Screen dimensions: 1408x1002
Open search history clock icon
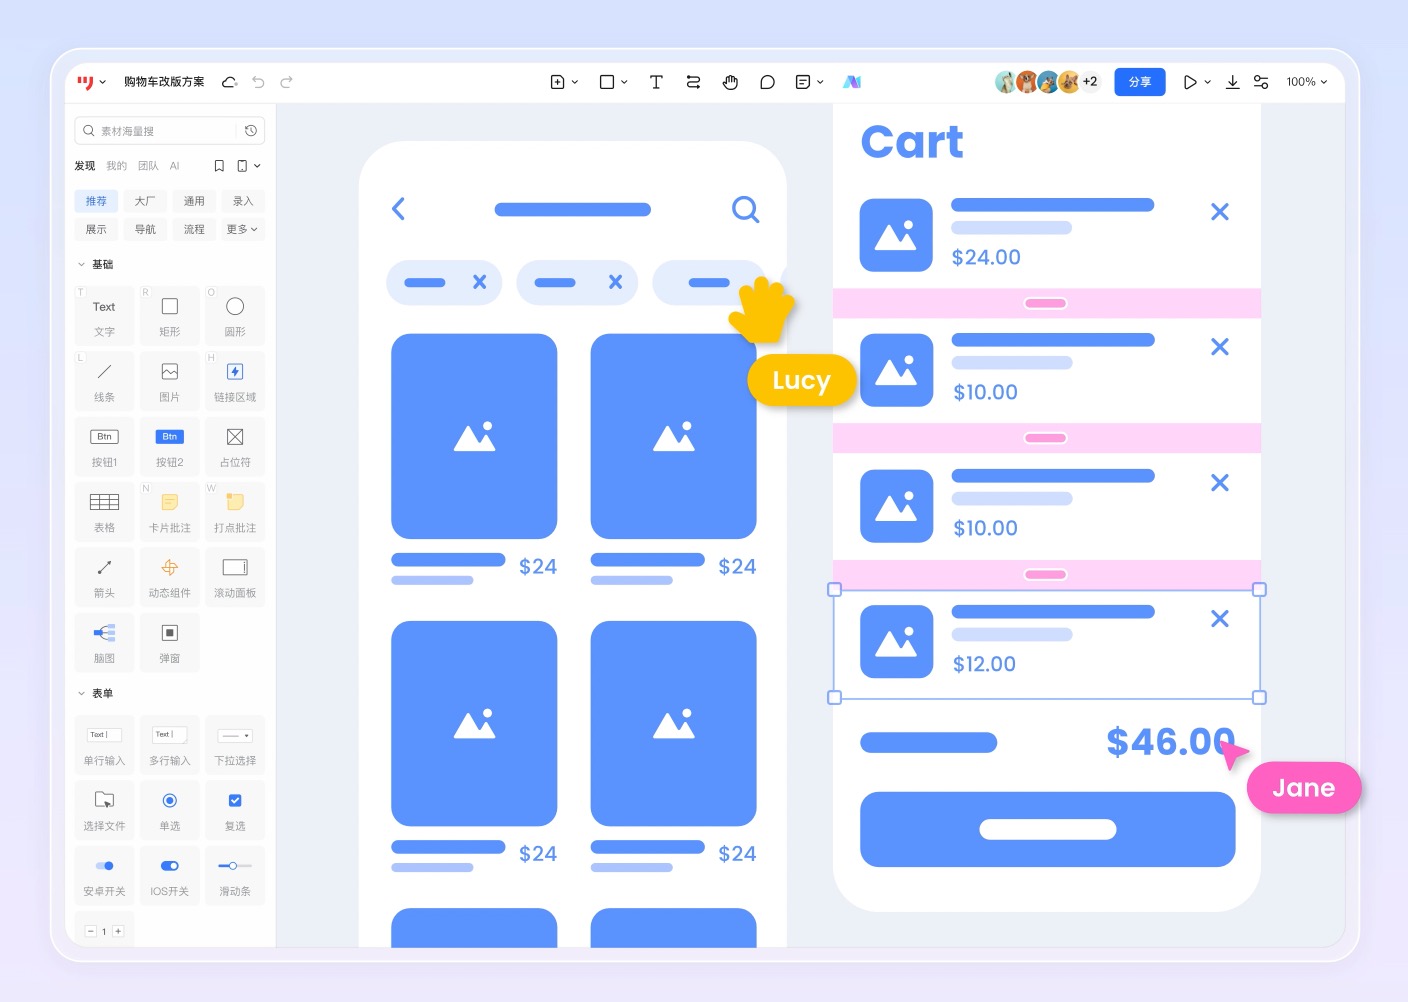(251, 131)
